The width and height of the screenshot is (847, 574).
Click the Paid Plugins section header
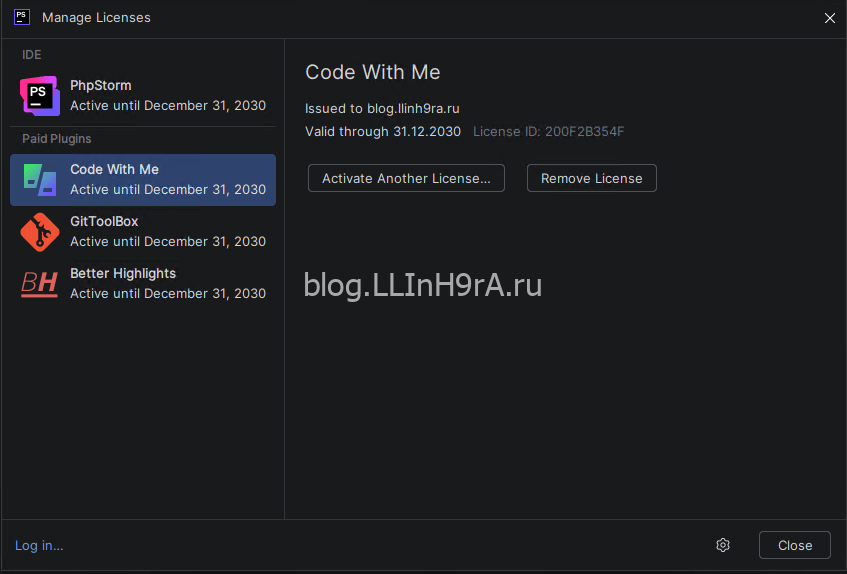pos(56,139)
